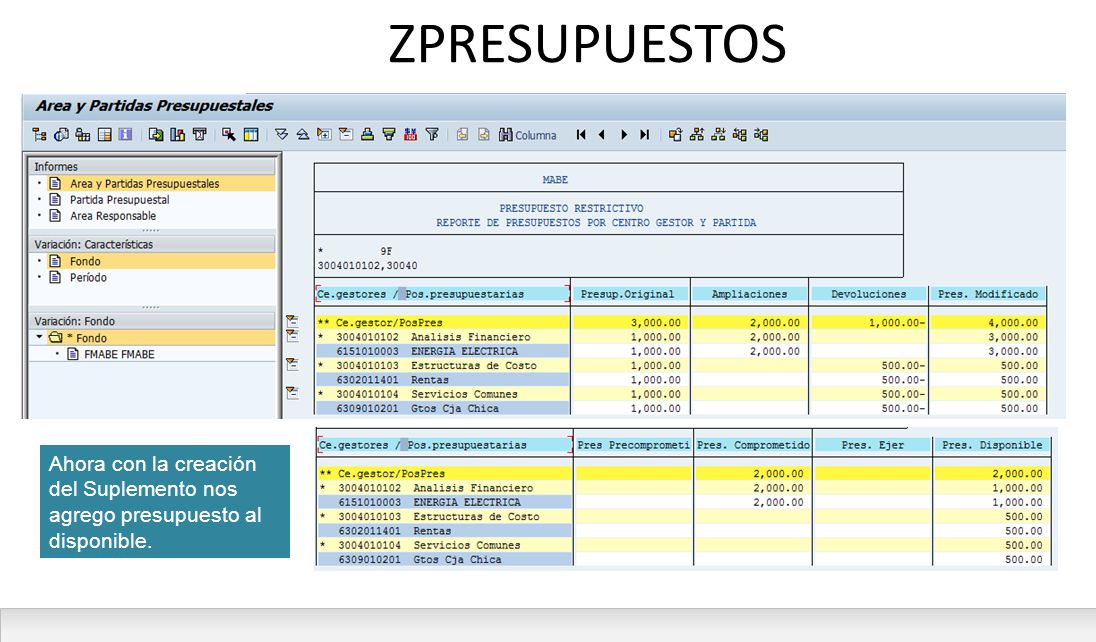Go to next column arrow
Screen dimensions: 1096x642
coord(623,135)
